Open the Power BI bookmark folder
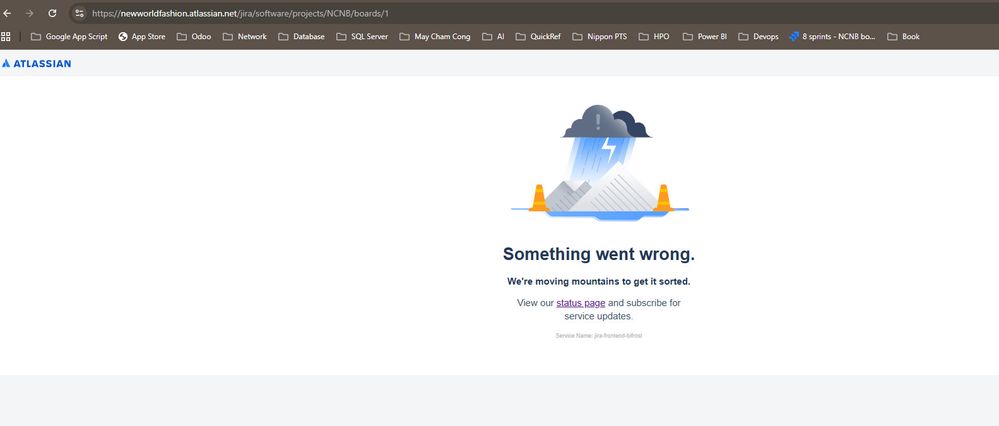This screenshot has height=426, width=999. (x=705, y=36)
